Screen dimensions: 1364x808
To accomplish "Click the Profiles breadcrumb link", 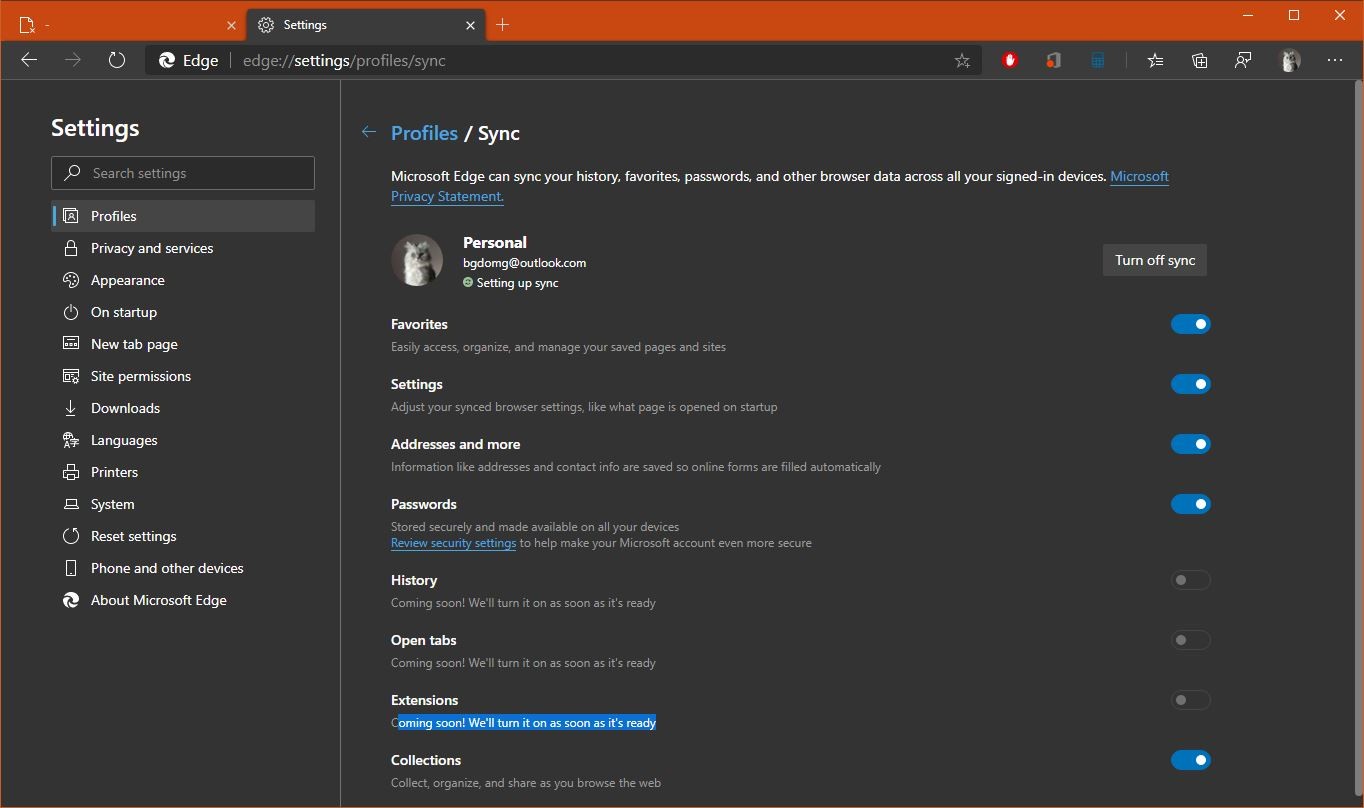I will tap(424, 133).
